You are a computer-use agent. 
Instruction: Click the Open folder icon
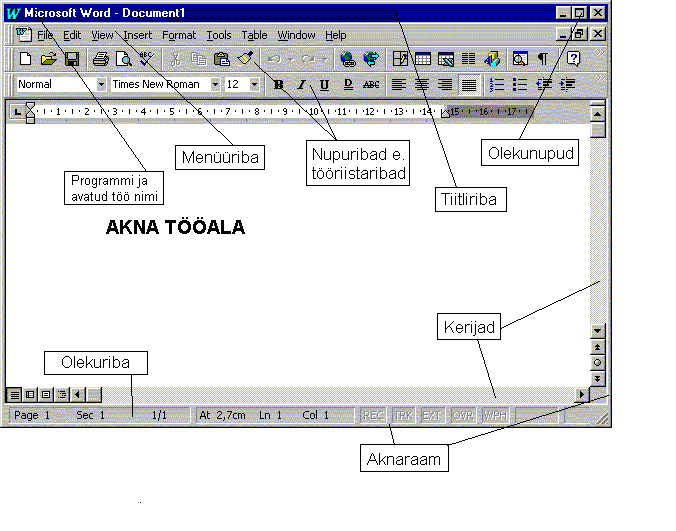[49, 59]
